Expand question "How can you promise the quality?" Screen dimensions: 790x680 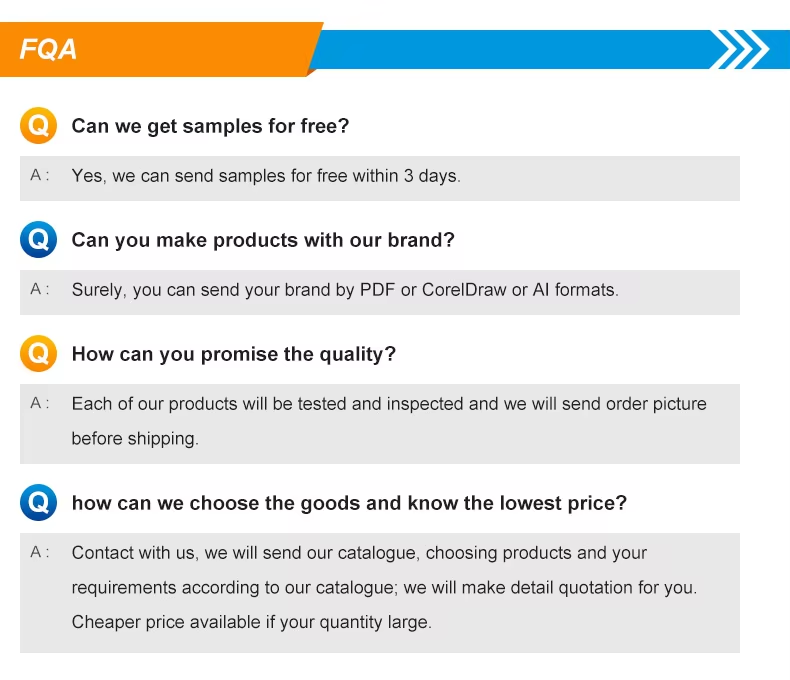coord(234,355)
